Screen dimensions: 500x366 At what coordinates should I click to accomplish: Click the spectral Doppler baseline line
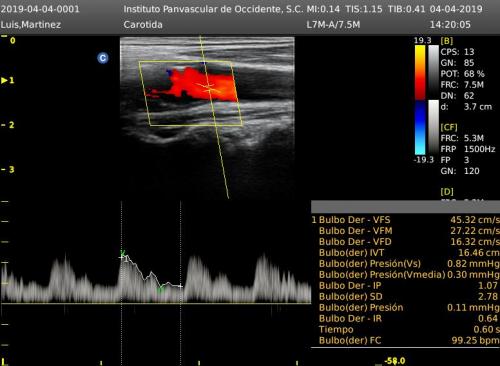pos(156,303)
